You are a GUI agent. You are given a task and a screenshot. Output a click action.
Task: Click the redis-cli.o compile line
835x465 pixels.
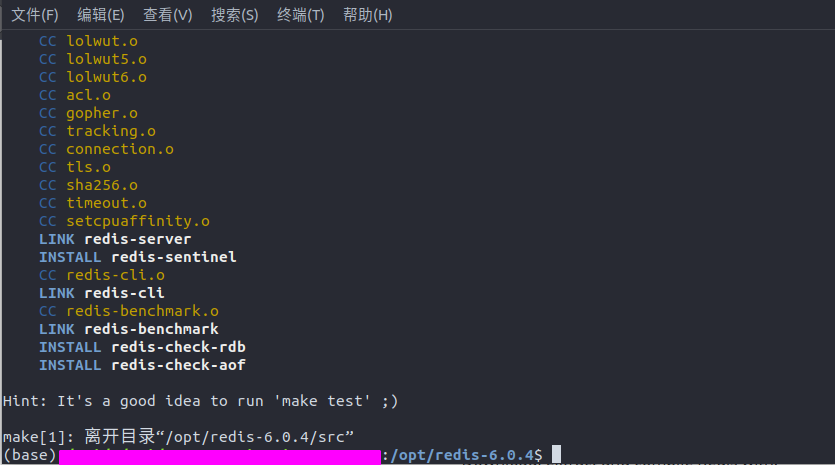[x=102, y=275]
